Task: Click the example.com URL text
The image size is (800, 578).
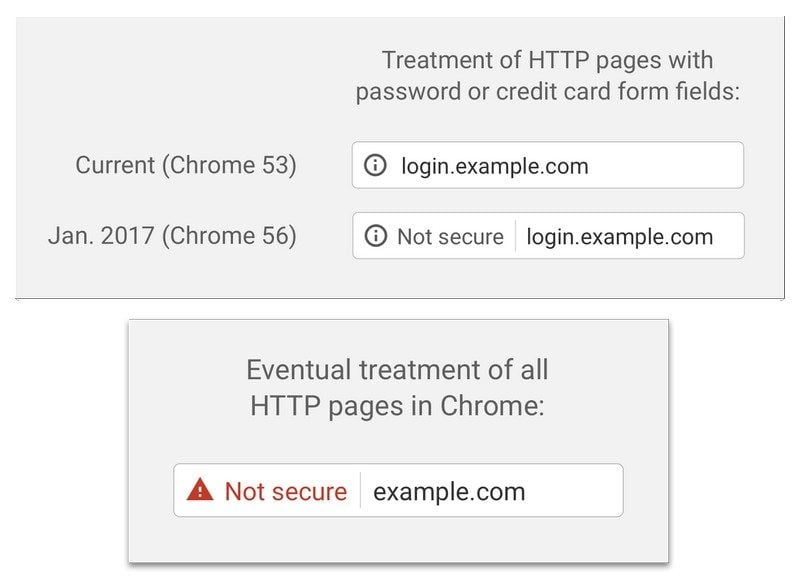Action: [449, 492]
